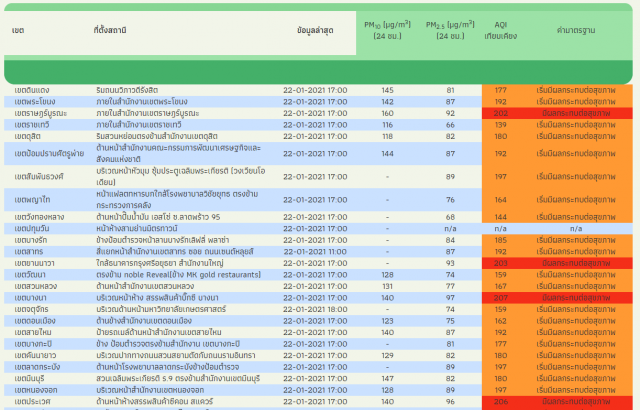
Task: Select station หน้าห้างสามย่านมิตรทาวน์
Action: (x=137, y=228)
